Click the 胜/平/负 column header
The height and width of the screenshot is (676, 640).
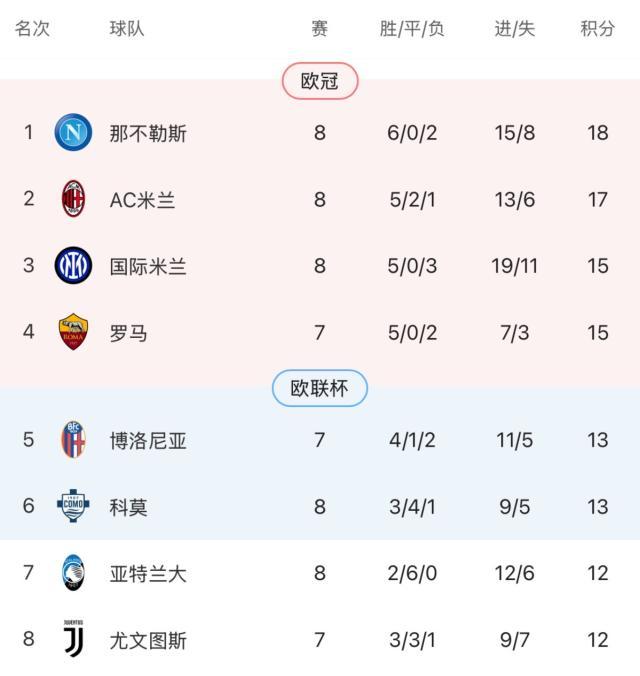pyautogui.click(x=412, y=29)
